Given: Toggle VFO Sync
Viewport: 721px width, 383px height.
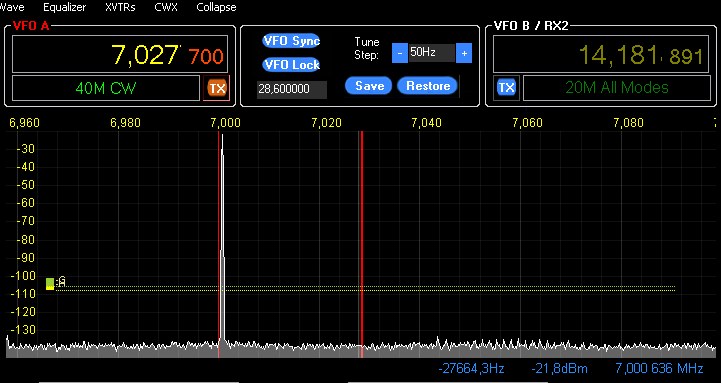Looking at the screenshot, I should [x=292, y=40].
